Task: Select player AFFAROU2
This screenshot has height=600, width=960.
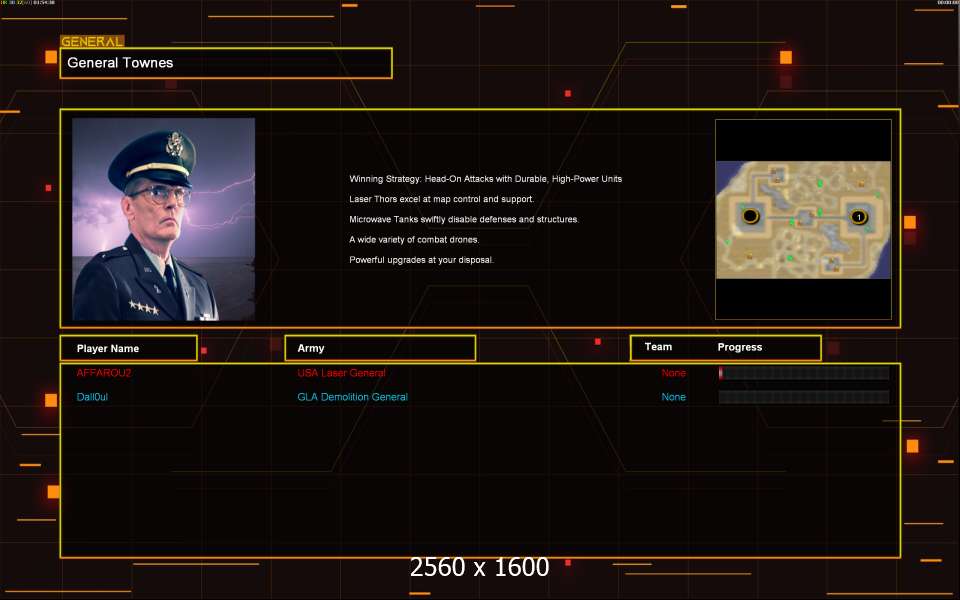Action: tap(103, 373)
